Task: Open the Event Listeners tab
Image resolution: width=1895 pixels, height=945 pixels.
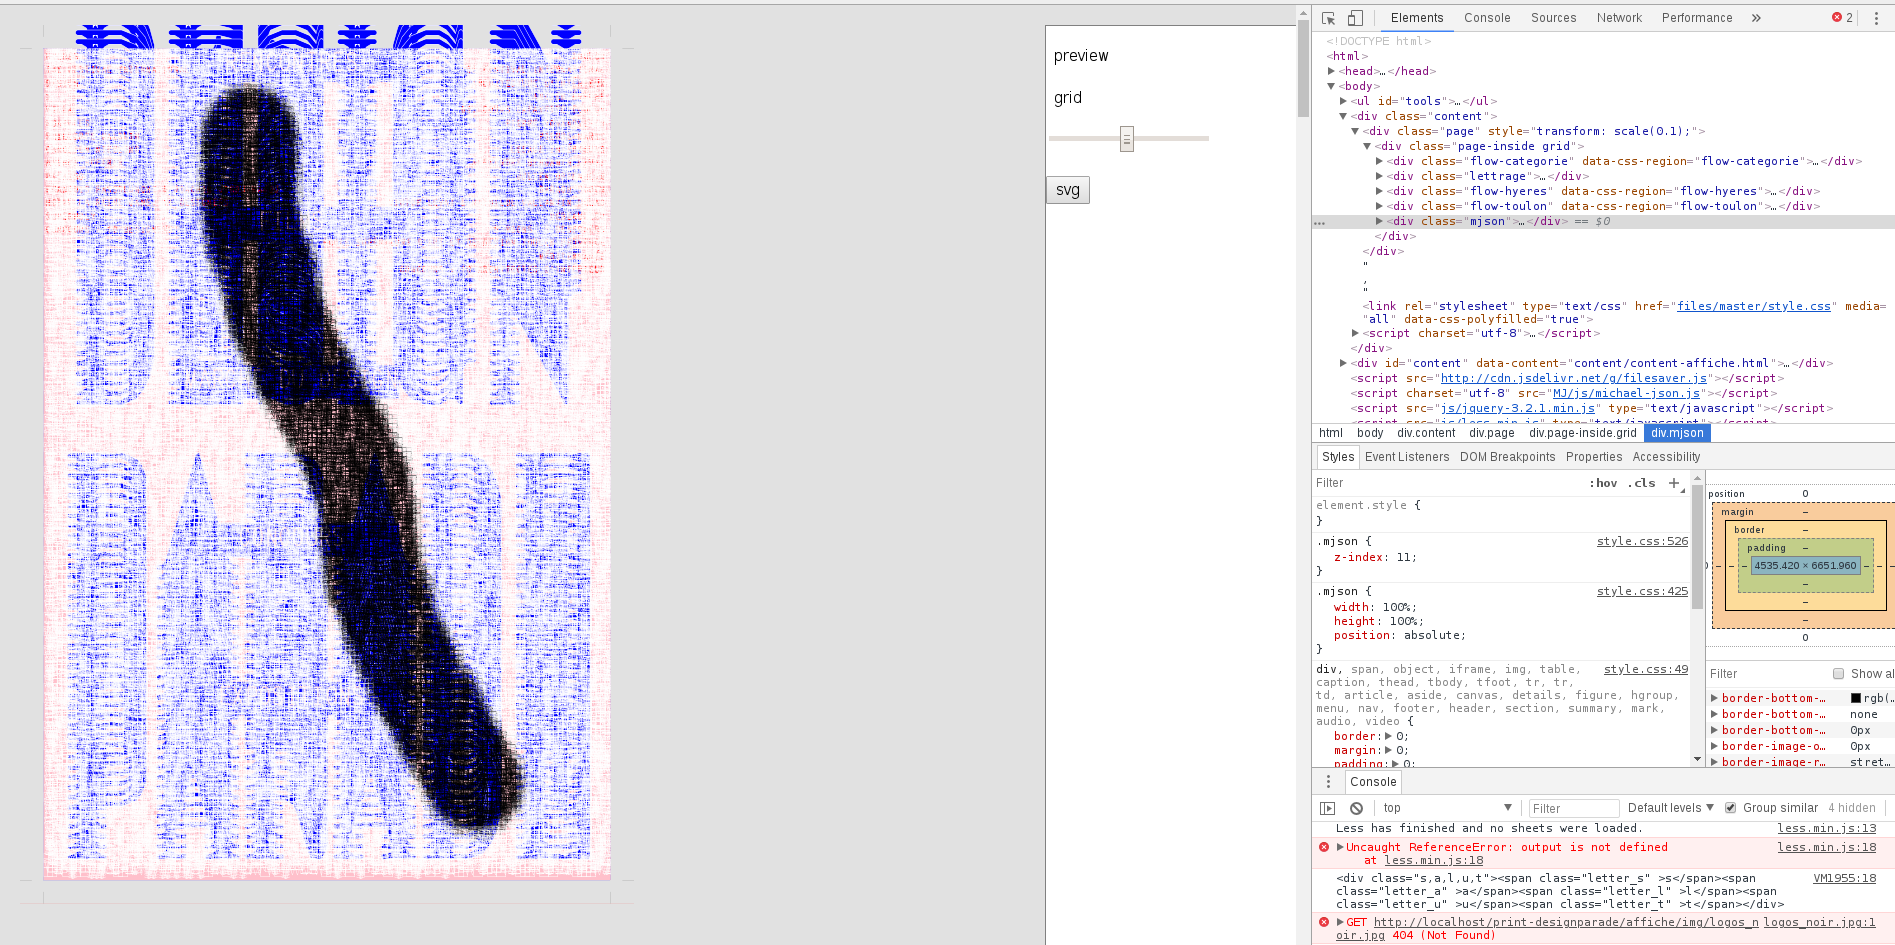Action: [x=1406, y=457]
